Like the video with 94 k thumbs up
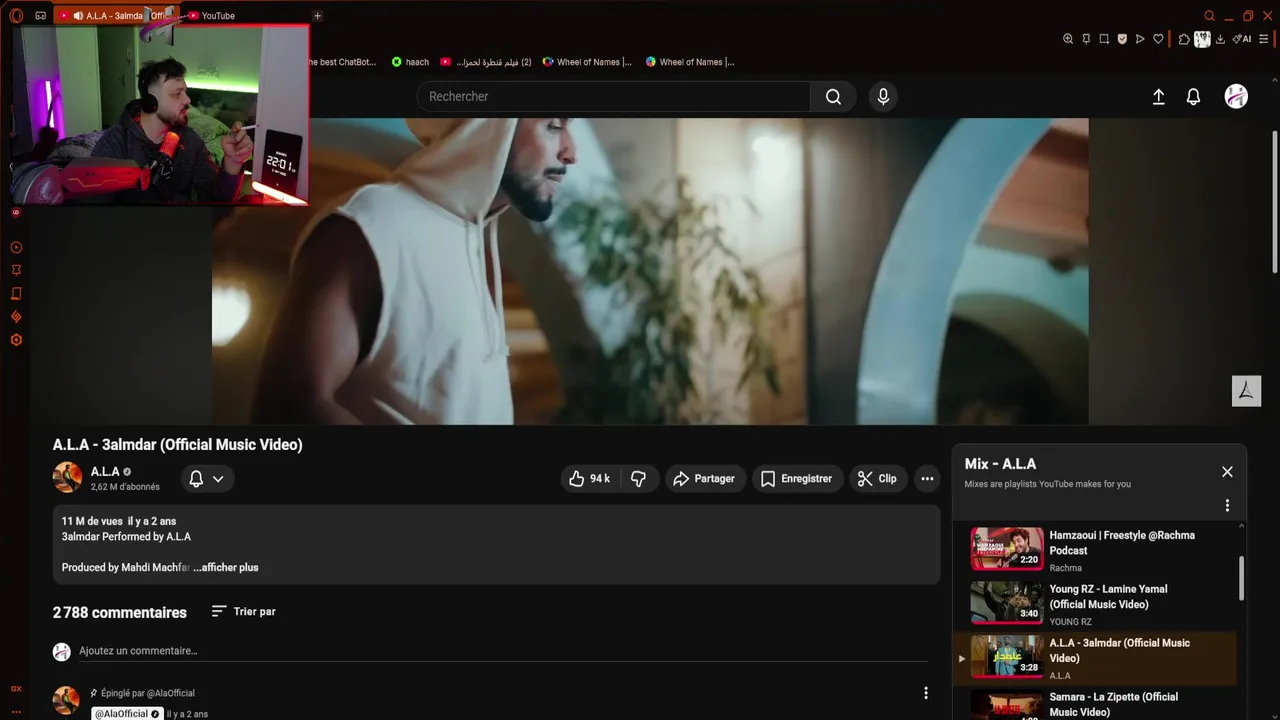1280x720 pixels. point(589,479)
